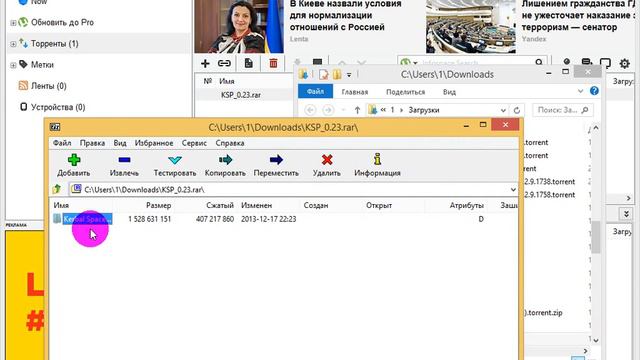Select the ).torrent.zip file in Explorer
640x360 pixels.
pyautogui.click(x=543, y=313)
